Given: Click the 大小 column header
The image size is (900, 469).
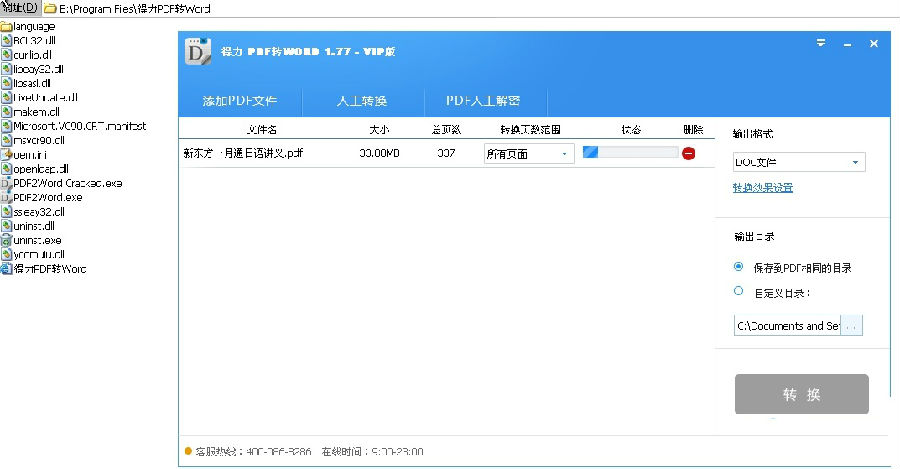Looking at the screenshot, I should [x=379, y=130].
